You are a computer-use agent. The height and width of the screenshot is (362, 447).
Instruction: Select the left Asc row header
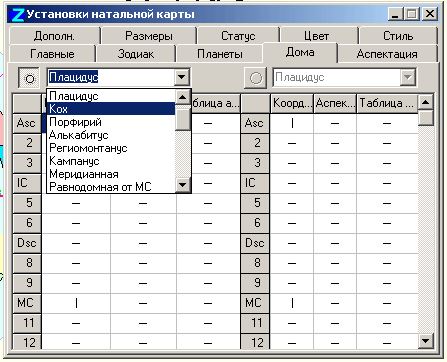point(27,123)
